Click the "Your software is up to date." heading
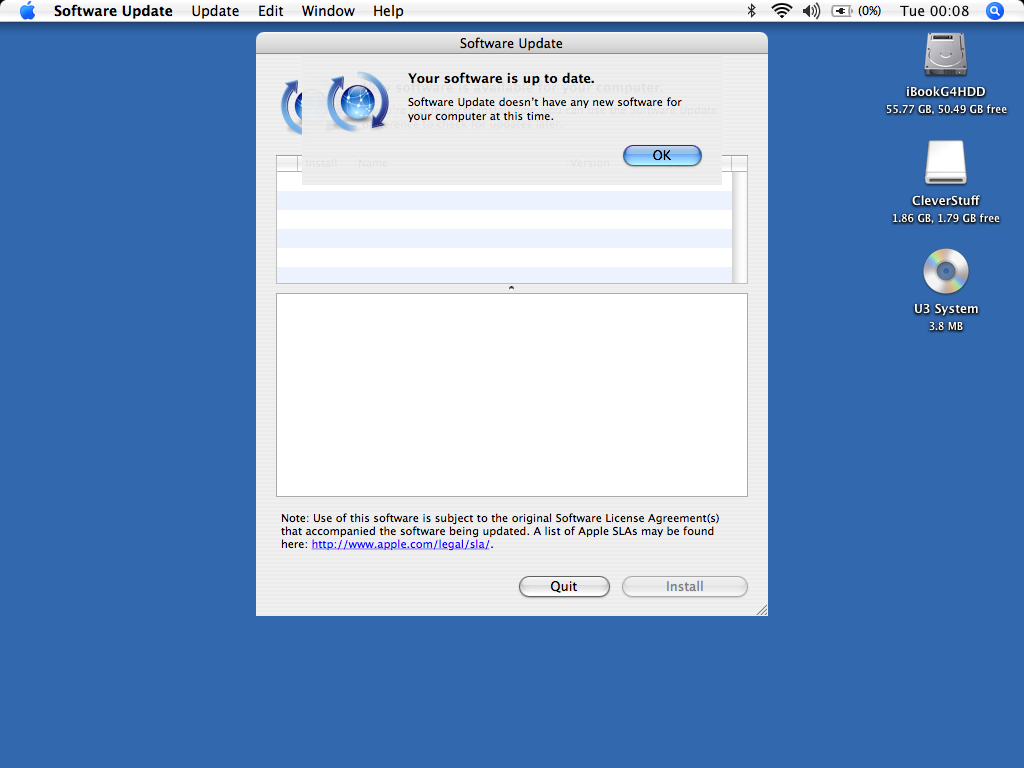This screenshot has width=1024, height=768. pyautogui.click(x=501, y=78)
